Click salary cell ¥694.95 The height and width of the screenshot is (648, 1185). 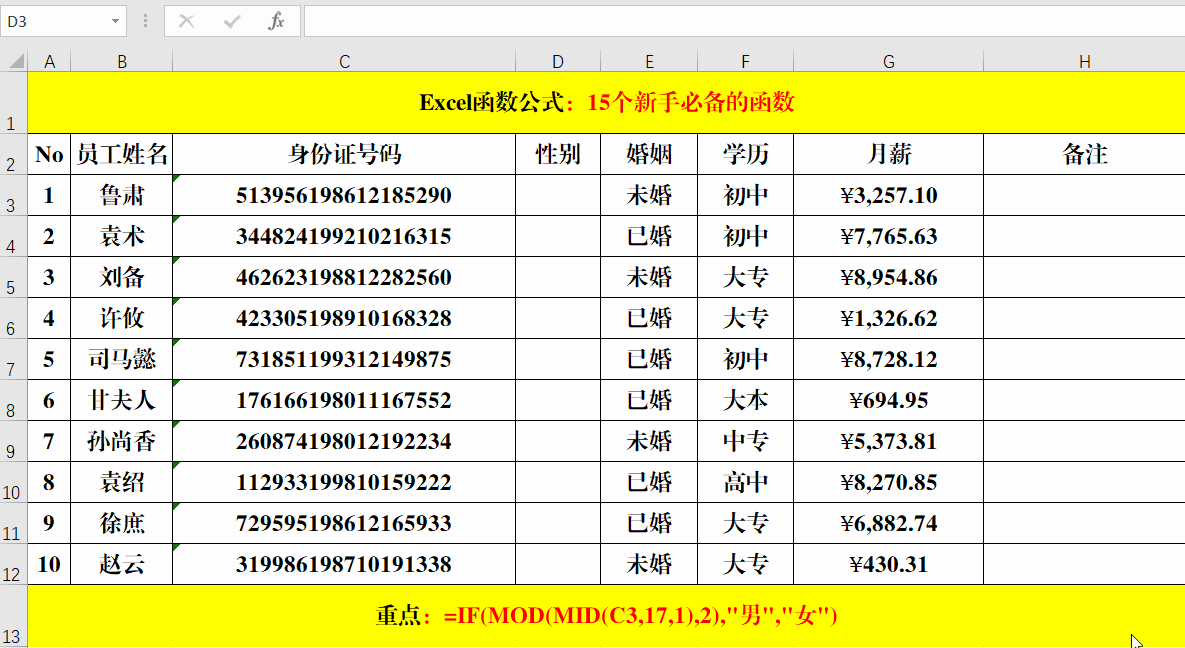click(889, 400)
